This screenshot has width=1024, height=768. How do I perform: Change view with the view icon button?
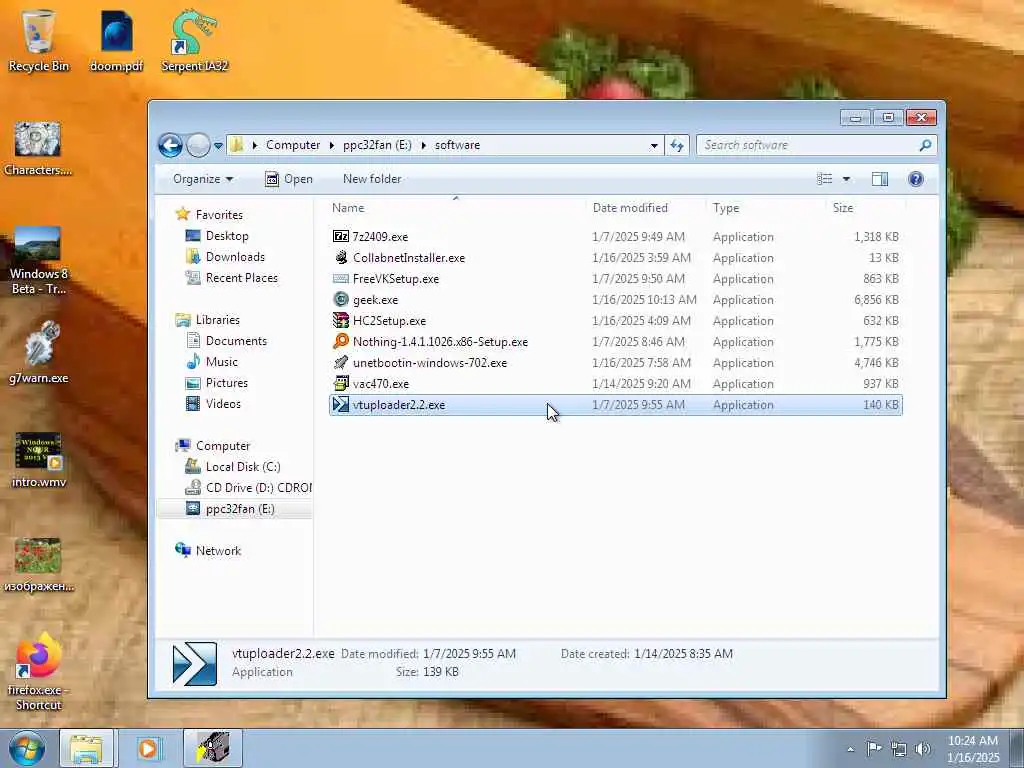(825, 179)
